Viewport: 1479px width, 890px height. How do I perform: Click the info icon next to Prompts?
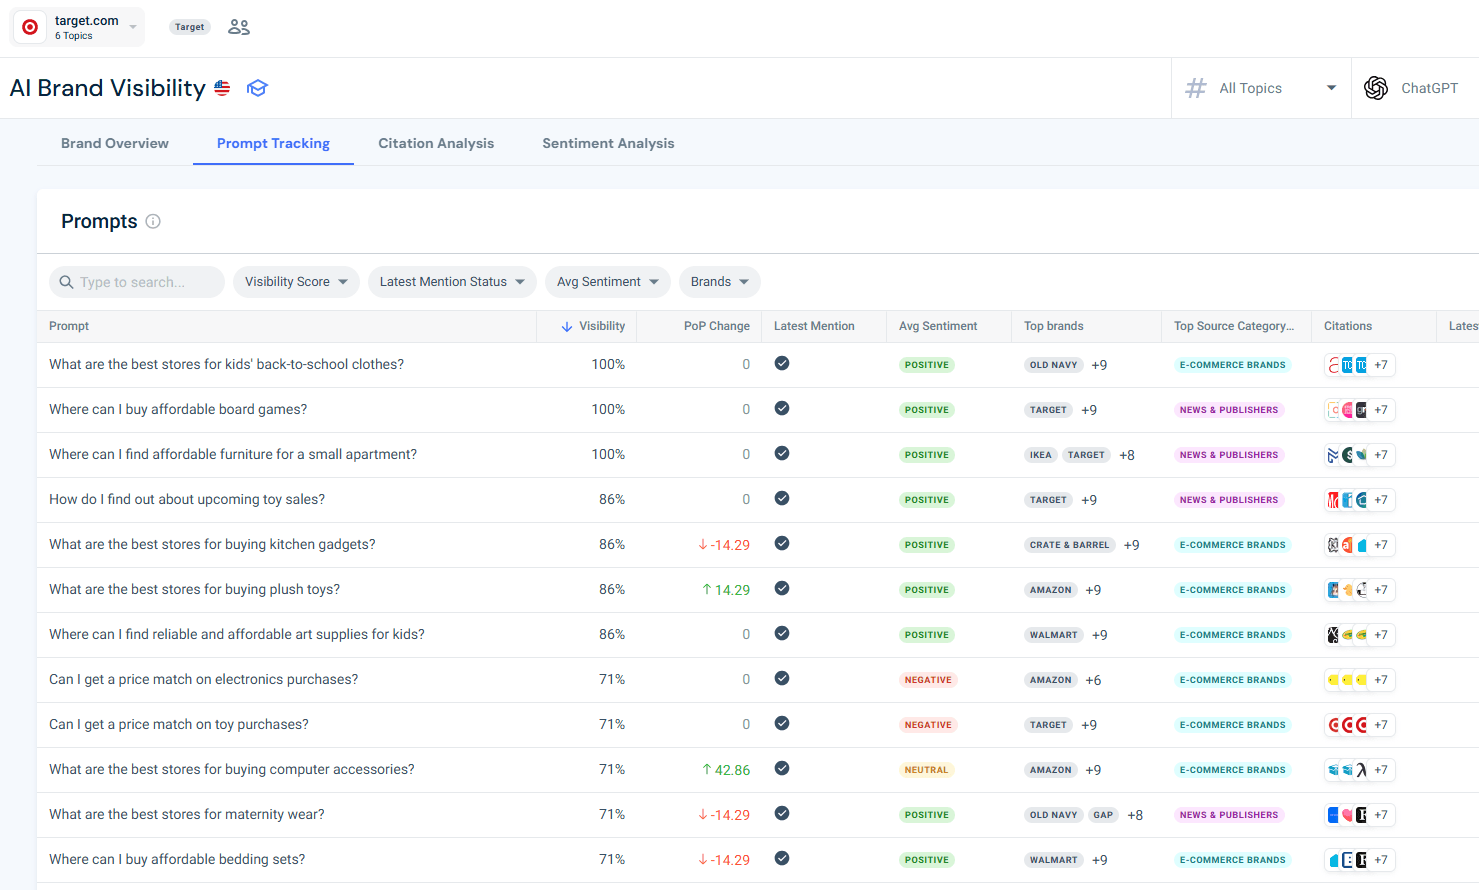click(x=153, y=221)
